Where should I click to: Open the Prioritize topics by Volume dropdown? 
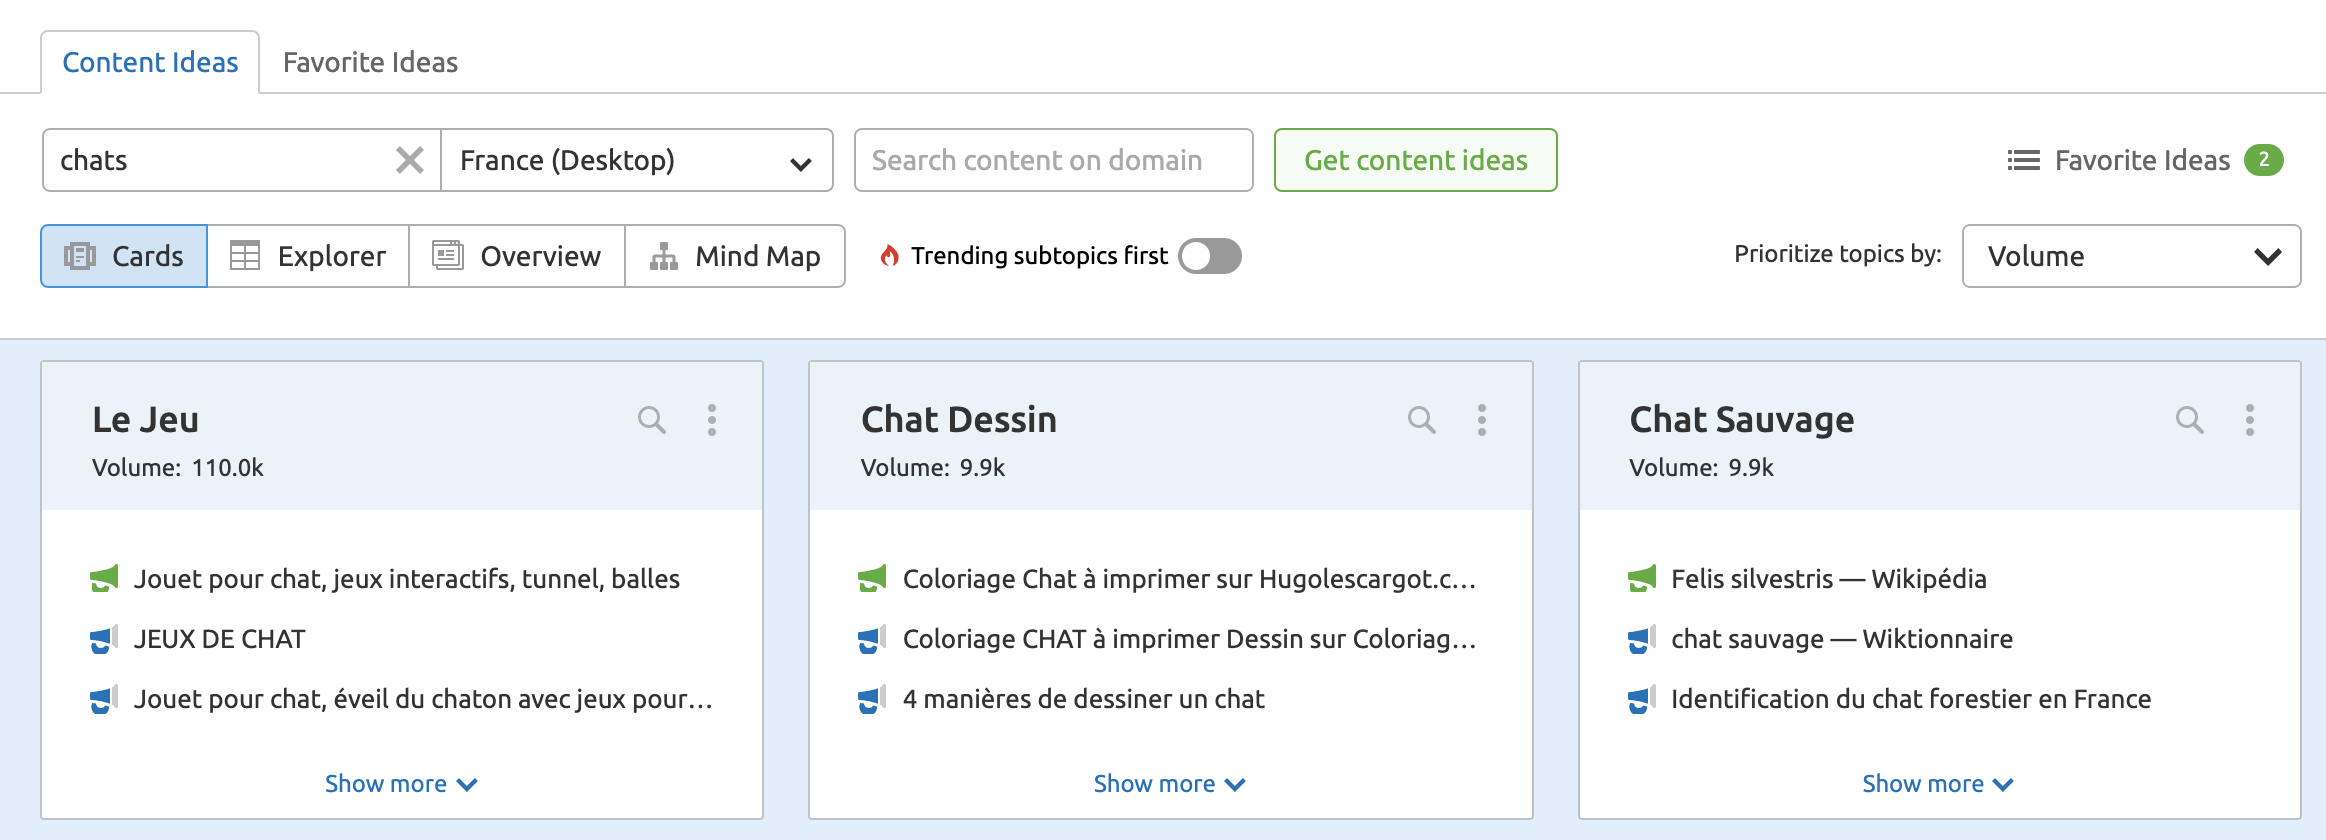[x=2131, y=256]
